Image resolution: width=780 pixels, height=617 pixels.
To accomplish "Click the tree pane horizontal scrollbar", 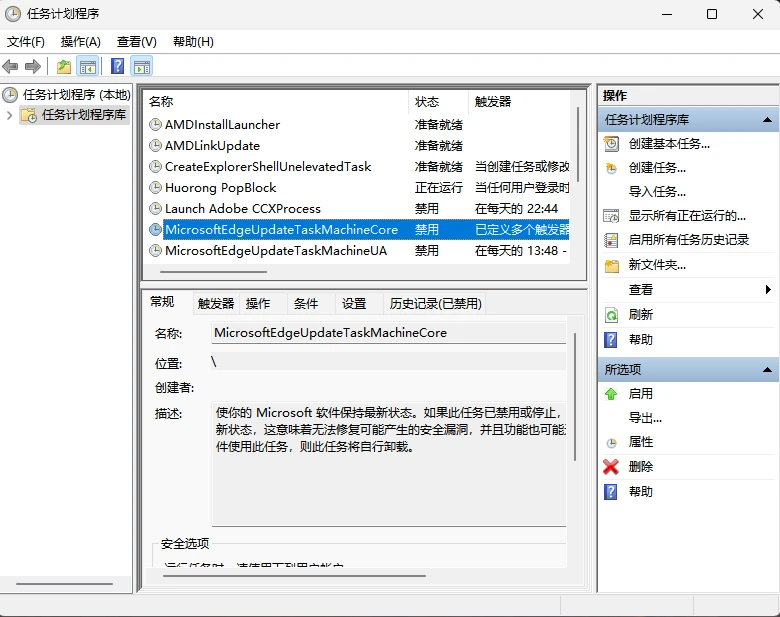I will point(64,584).
